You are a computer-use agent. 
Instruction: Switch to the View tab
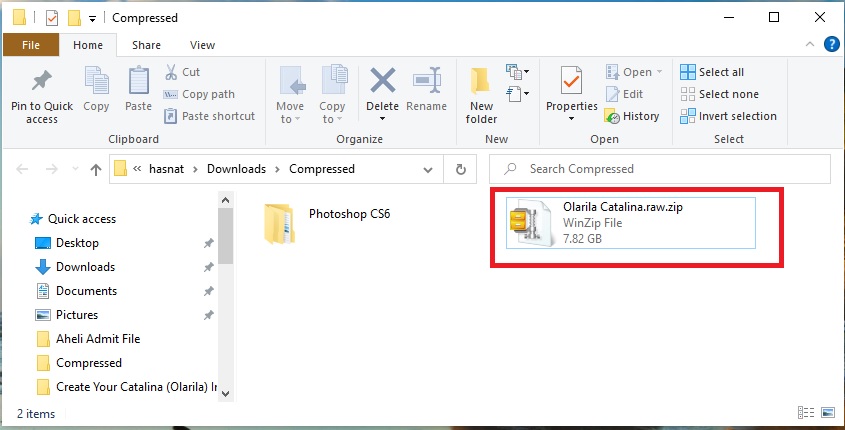click(x=202, y=45)
